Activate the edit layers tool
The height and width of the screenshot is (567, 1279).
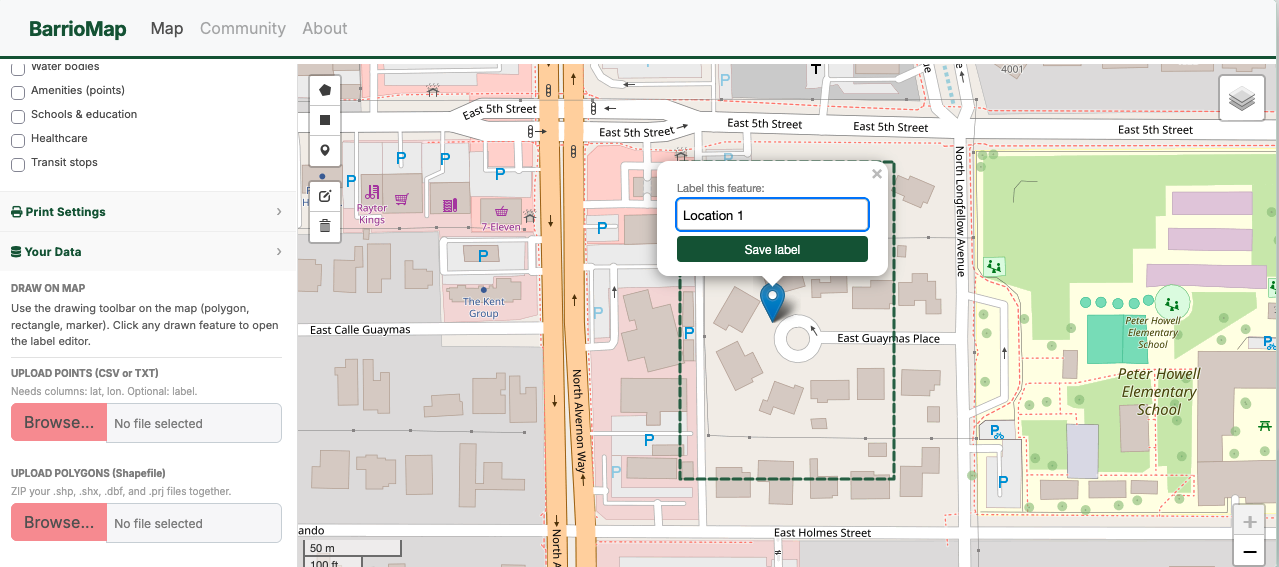(325, 196)
